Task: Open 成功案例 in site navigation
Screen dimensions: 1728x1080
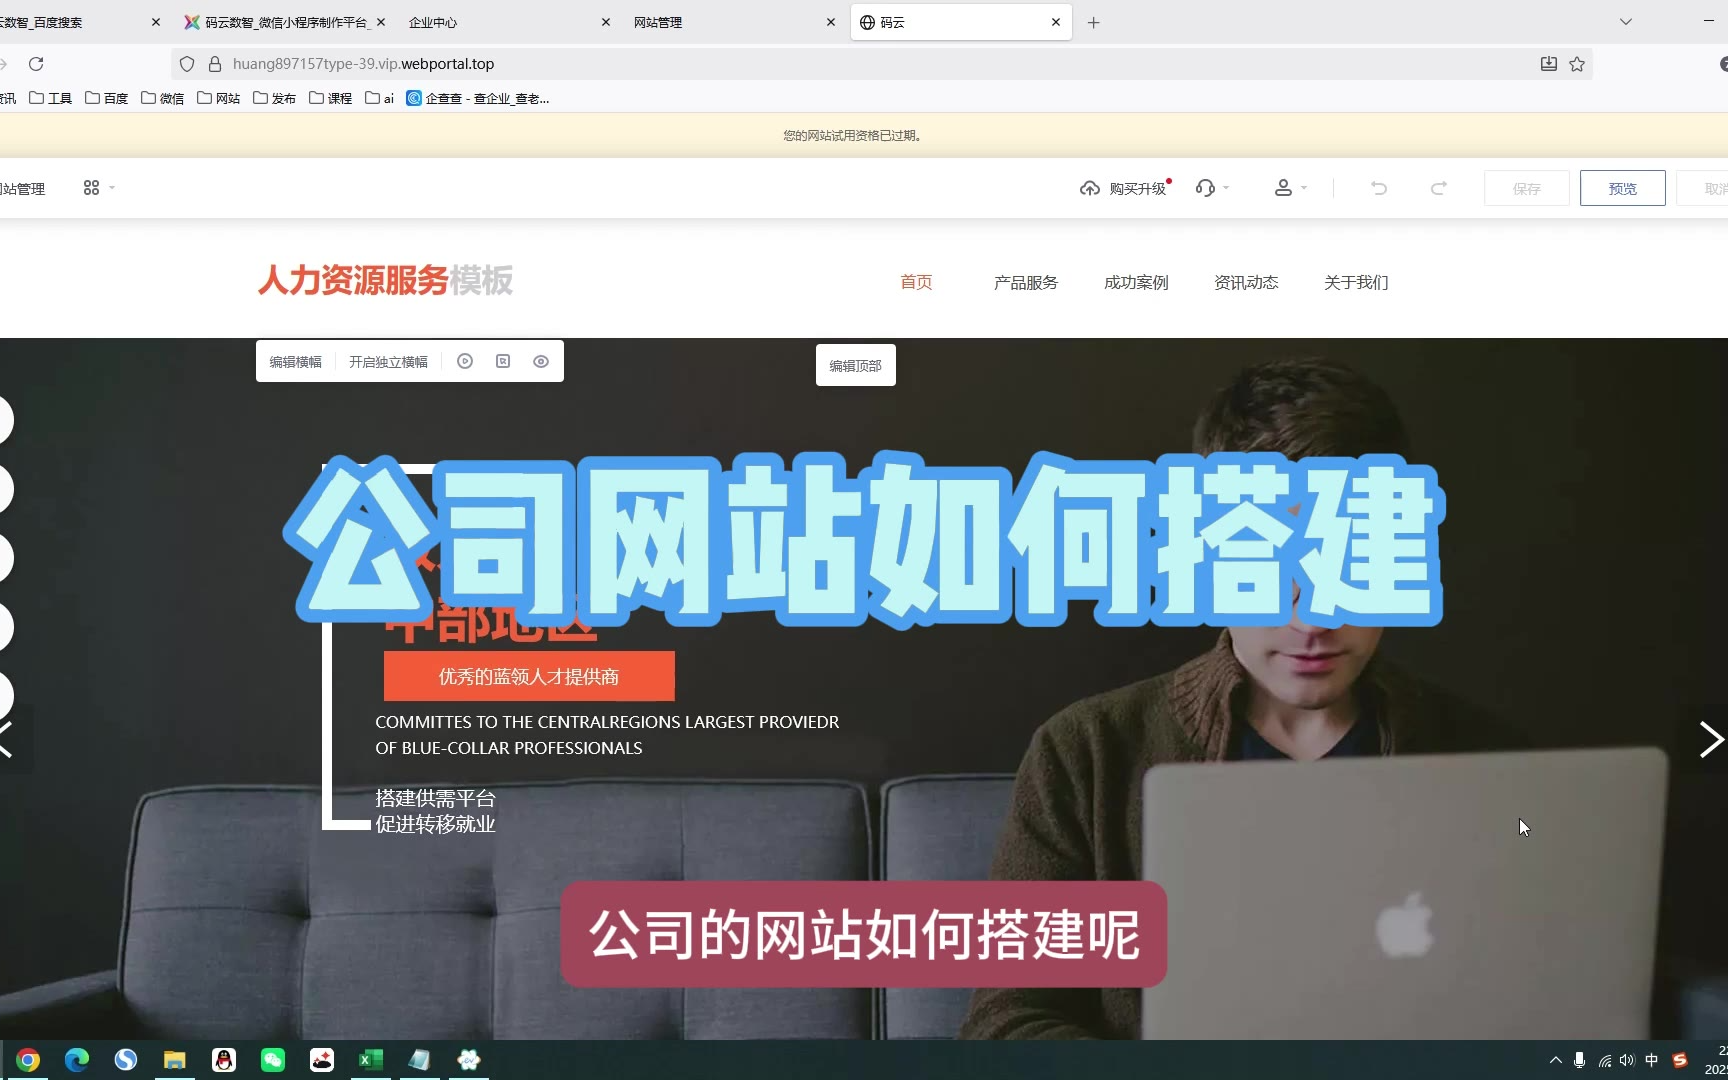Action: click(1136, 282)
